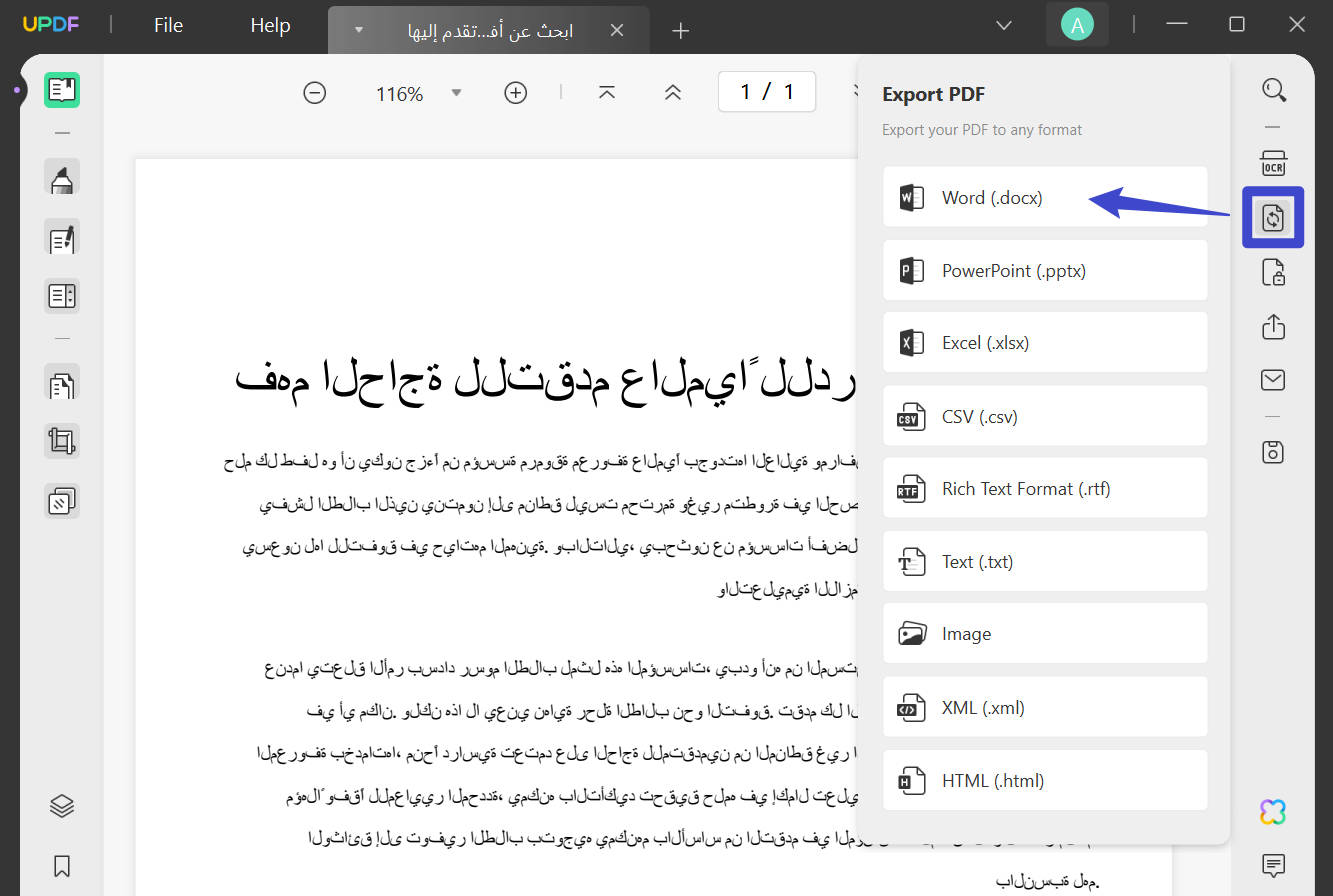Export the PDF as Word (.docx)

tap(1045, 197)
